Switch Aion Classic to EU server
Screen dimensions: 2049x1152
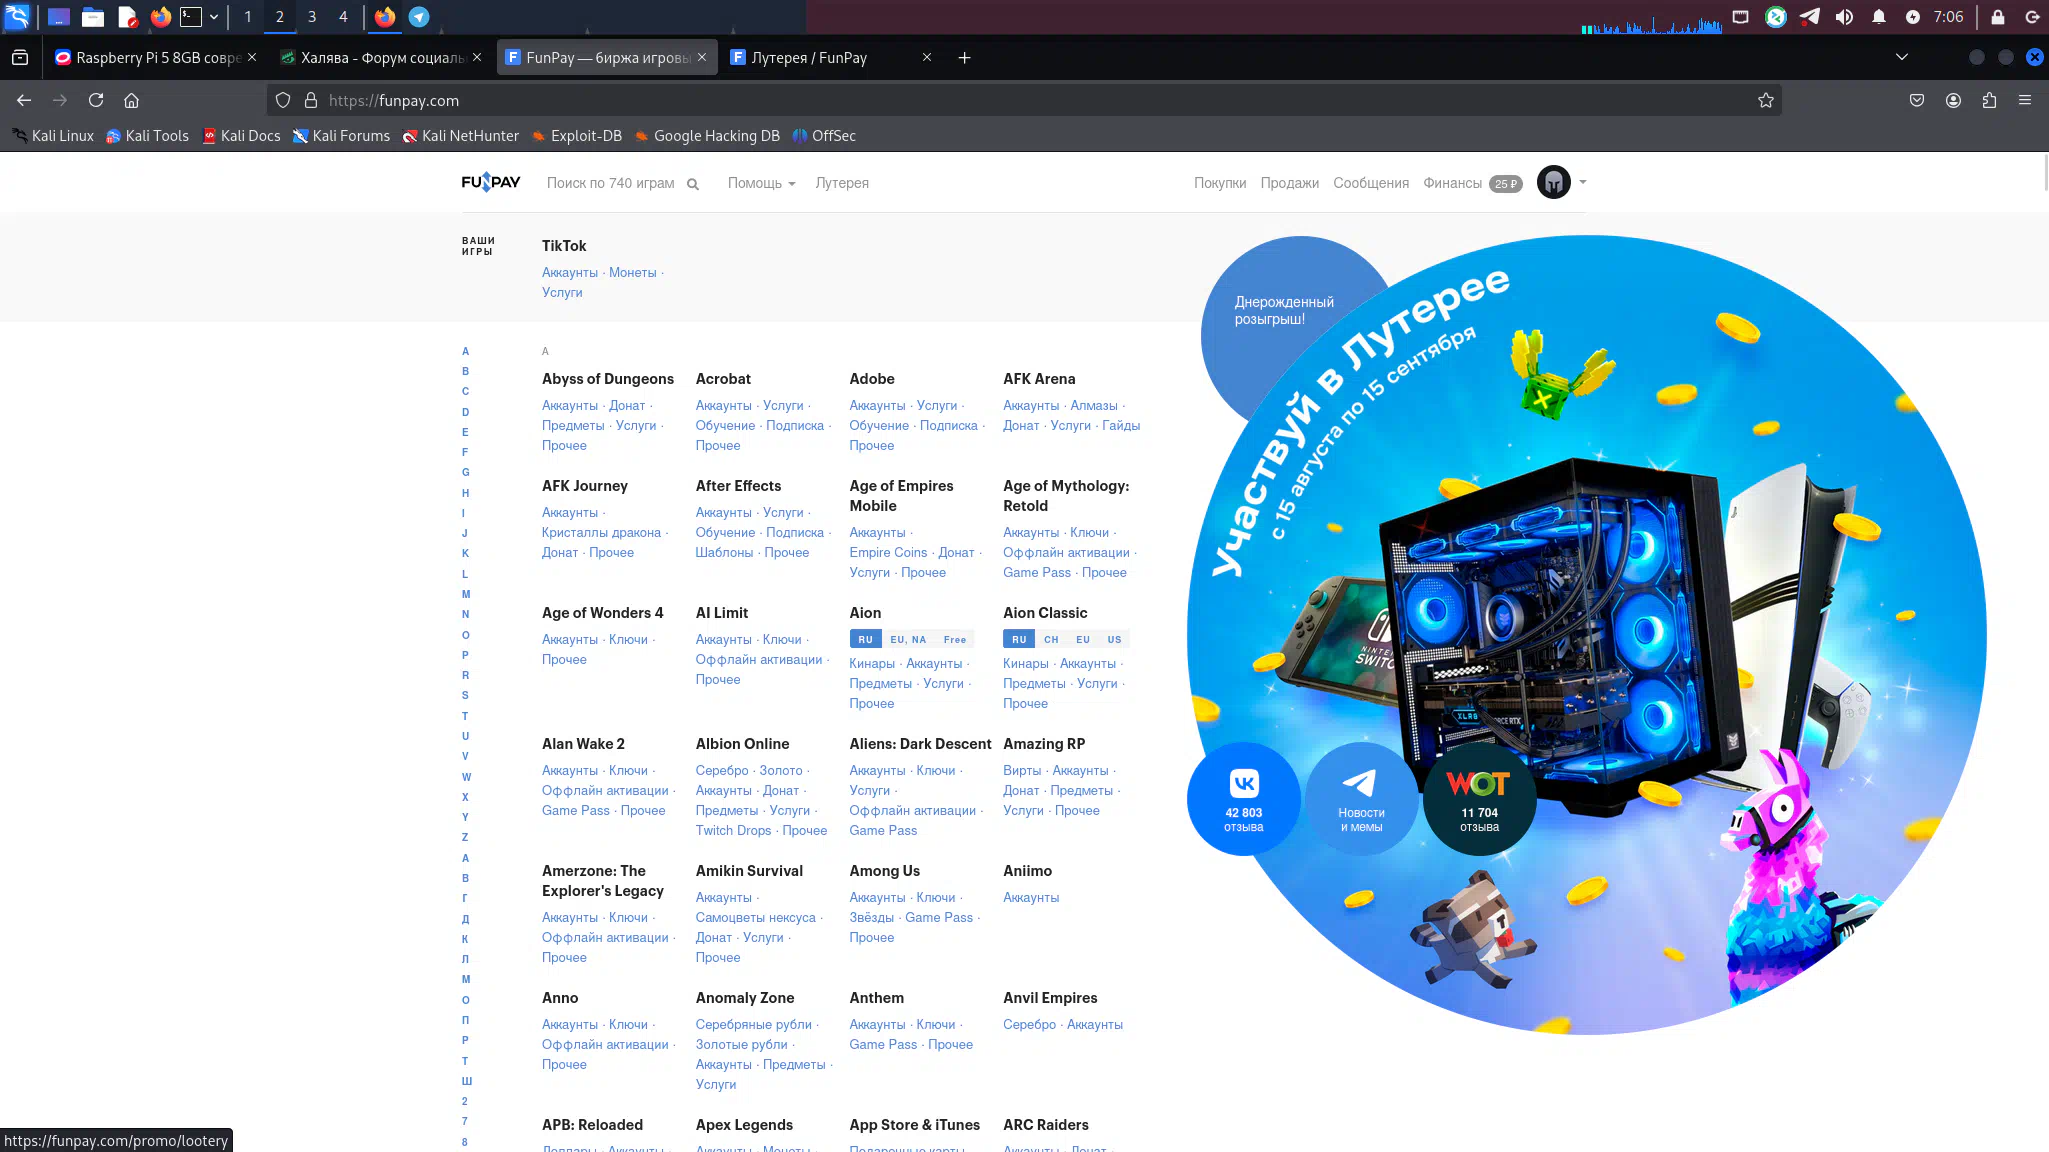click(1082, 640)
